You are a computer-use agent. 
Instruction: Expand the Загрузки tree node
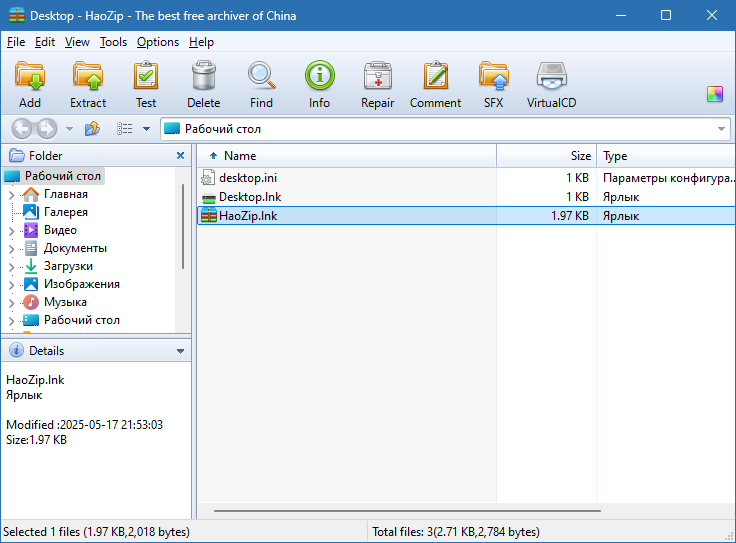point(12,267)
